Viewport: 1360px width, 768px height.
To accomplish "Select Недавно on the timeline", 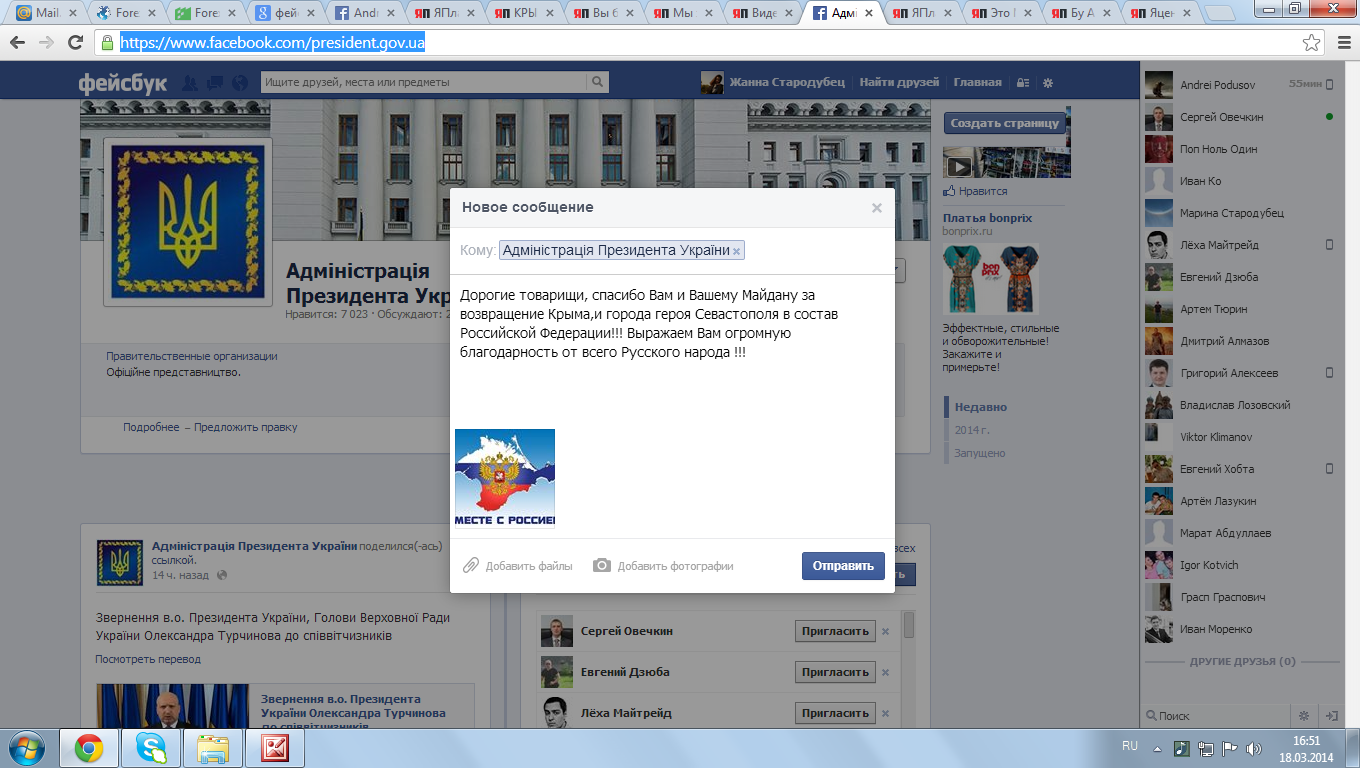I will 981,407.
